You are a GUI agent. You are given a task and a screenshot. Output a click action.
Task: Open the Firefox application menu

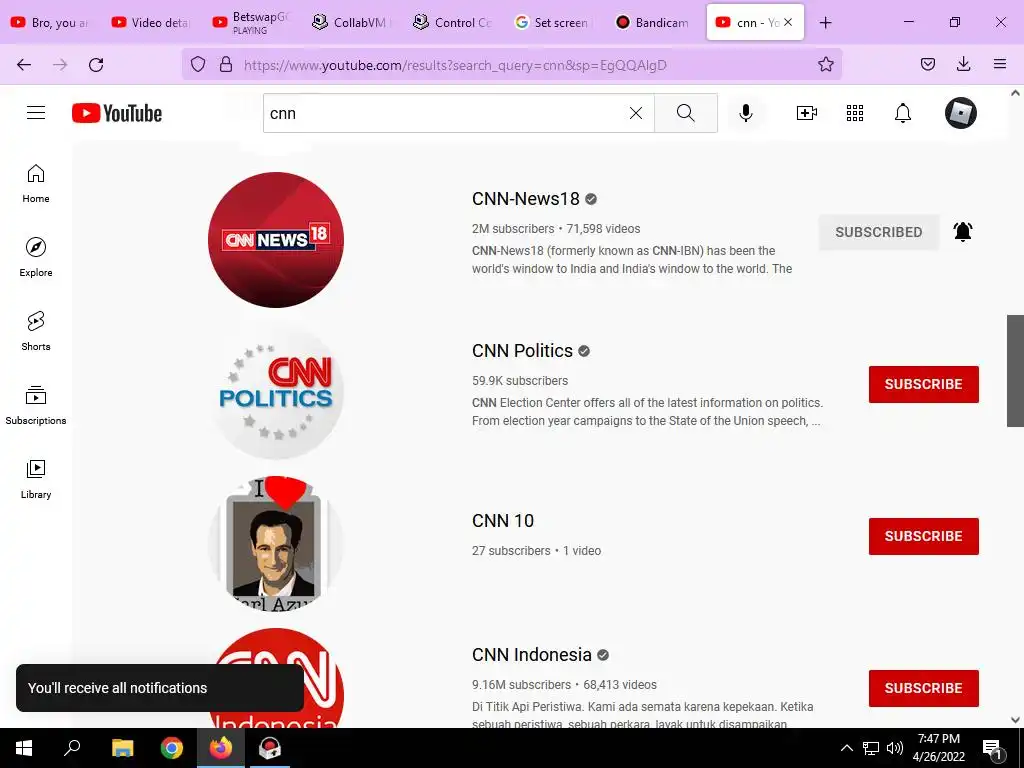(999, 64)
